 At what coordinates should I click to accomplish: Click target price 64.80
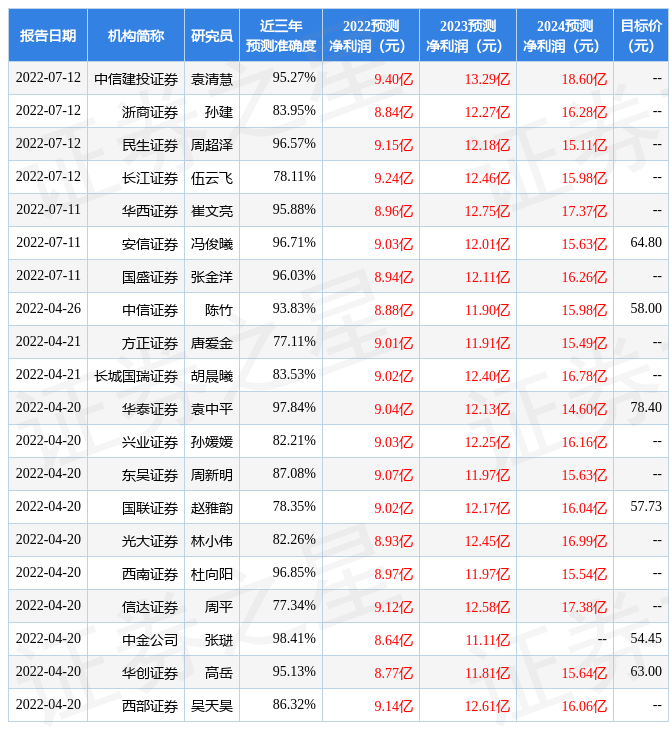click(646, 243)
